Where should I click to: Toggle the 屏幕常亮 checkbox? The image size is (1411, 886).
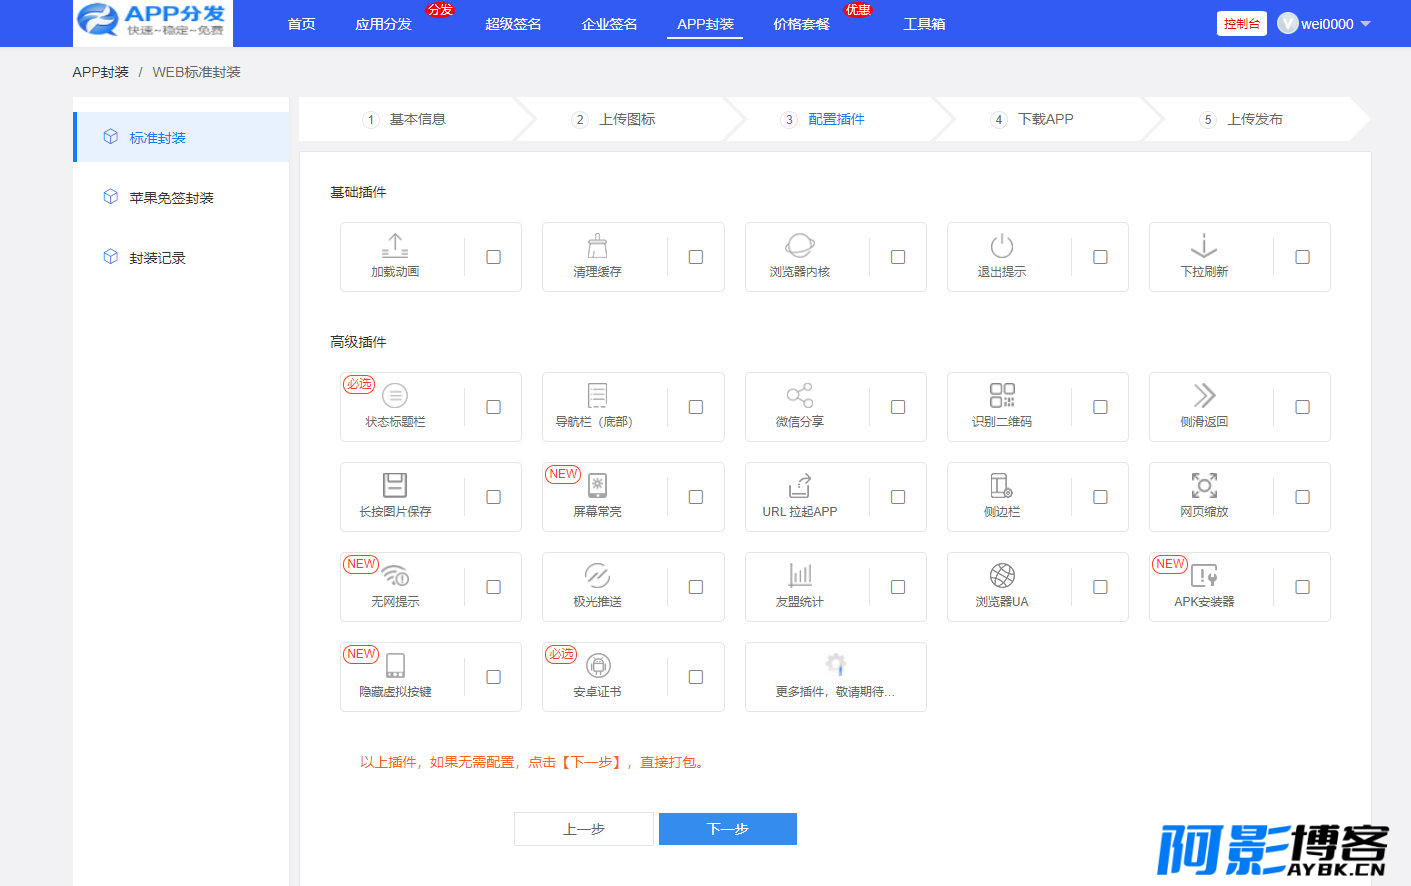coord(696,497)
